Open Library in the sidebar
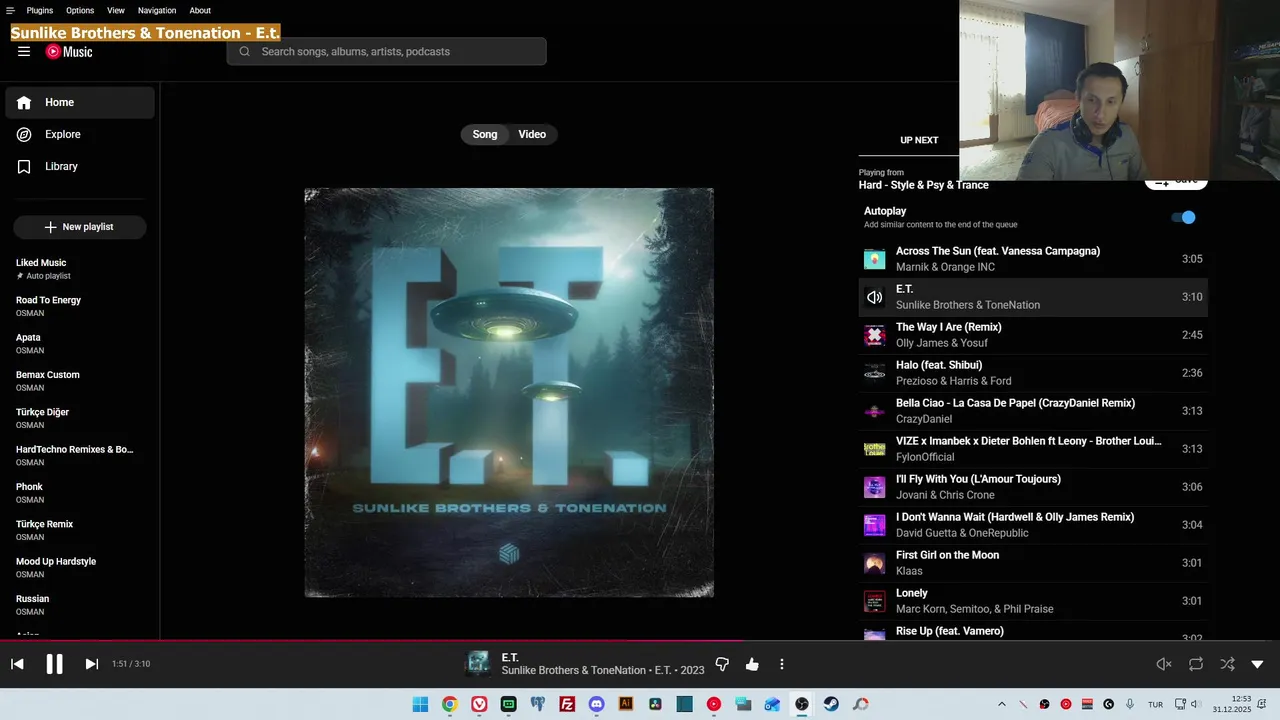Viewport: 1280px width, 720px height. click(80, 166)
